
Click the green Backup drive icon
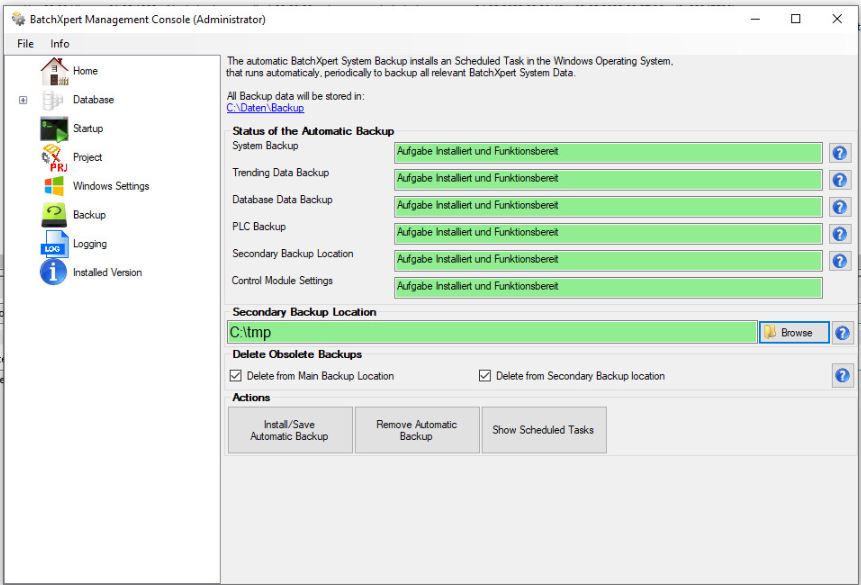(54, 215)
